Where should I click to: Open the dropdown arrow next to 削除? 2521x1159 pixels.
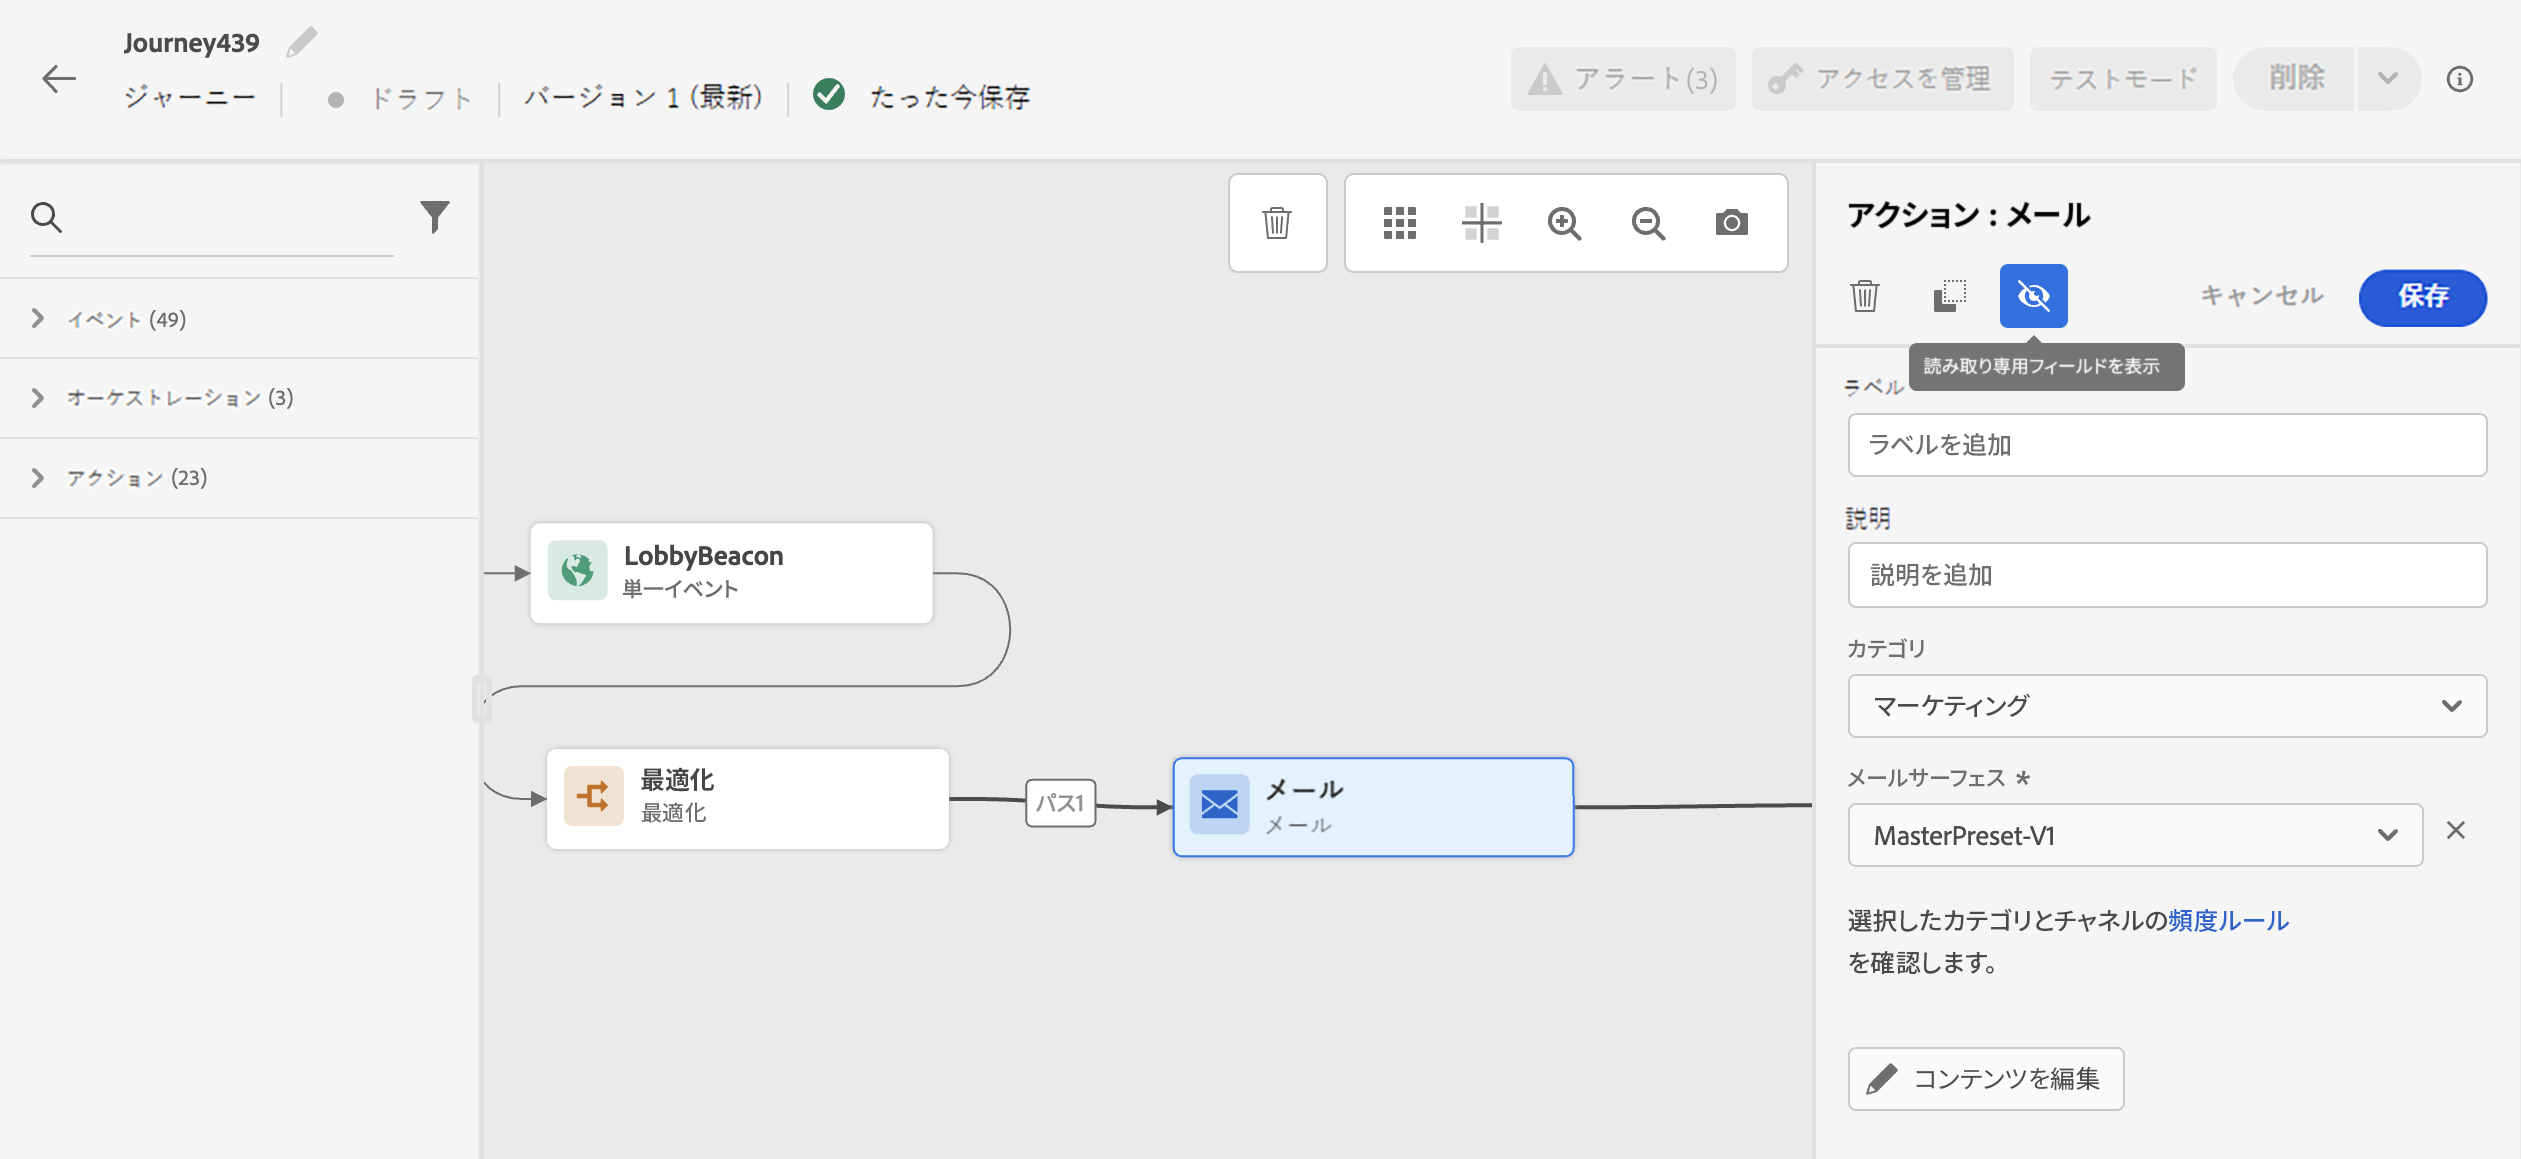[2388, 79]
